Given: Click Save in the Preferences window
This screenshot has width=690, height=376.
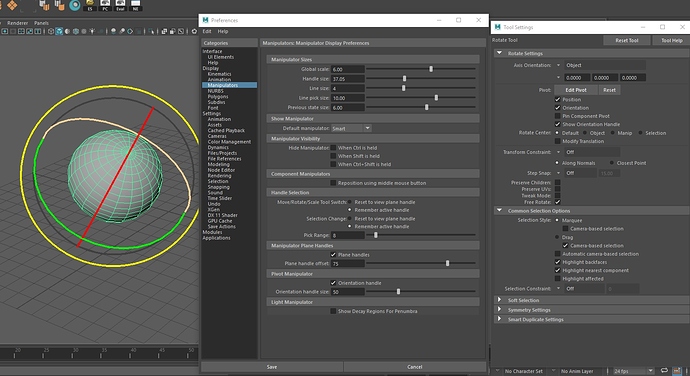Looking at the screenshot, I should 272,367.
